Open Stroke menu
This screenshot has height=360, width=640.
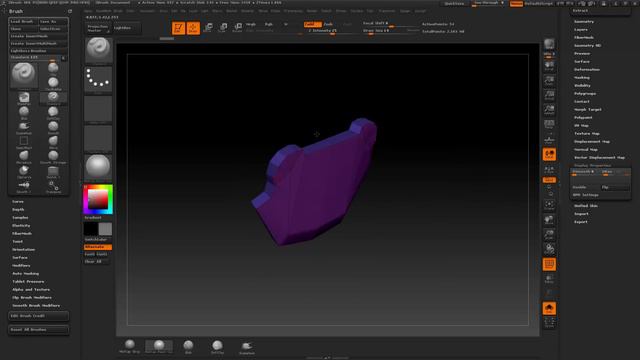click(340, 11)
